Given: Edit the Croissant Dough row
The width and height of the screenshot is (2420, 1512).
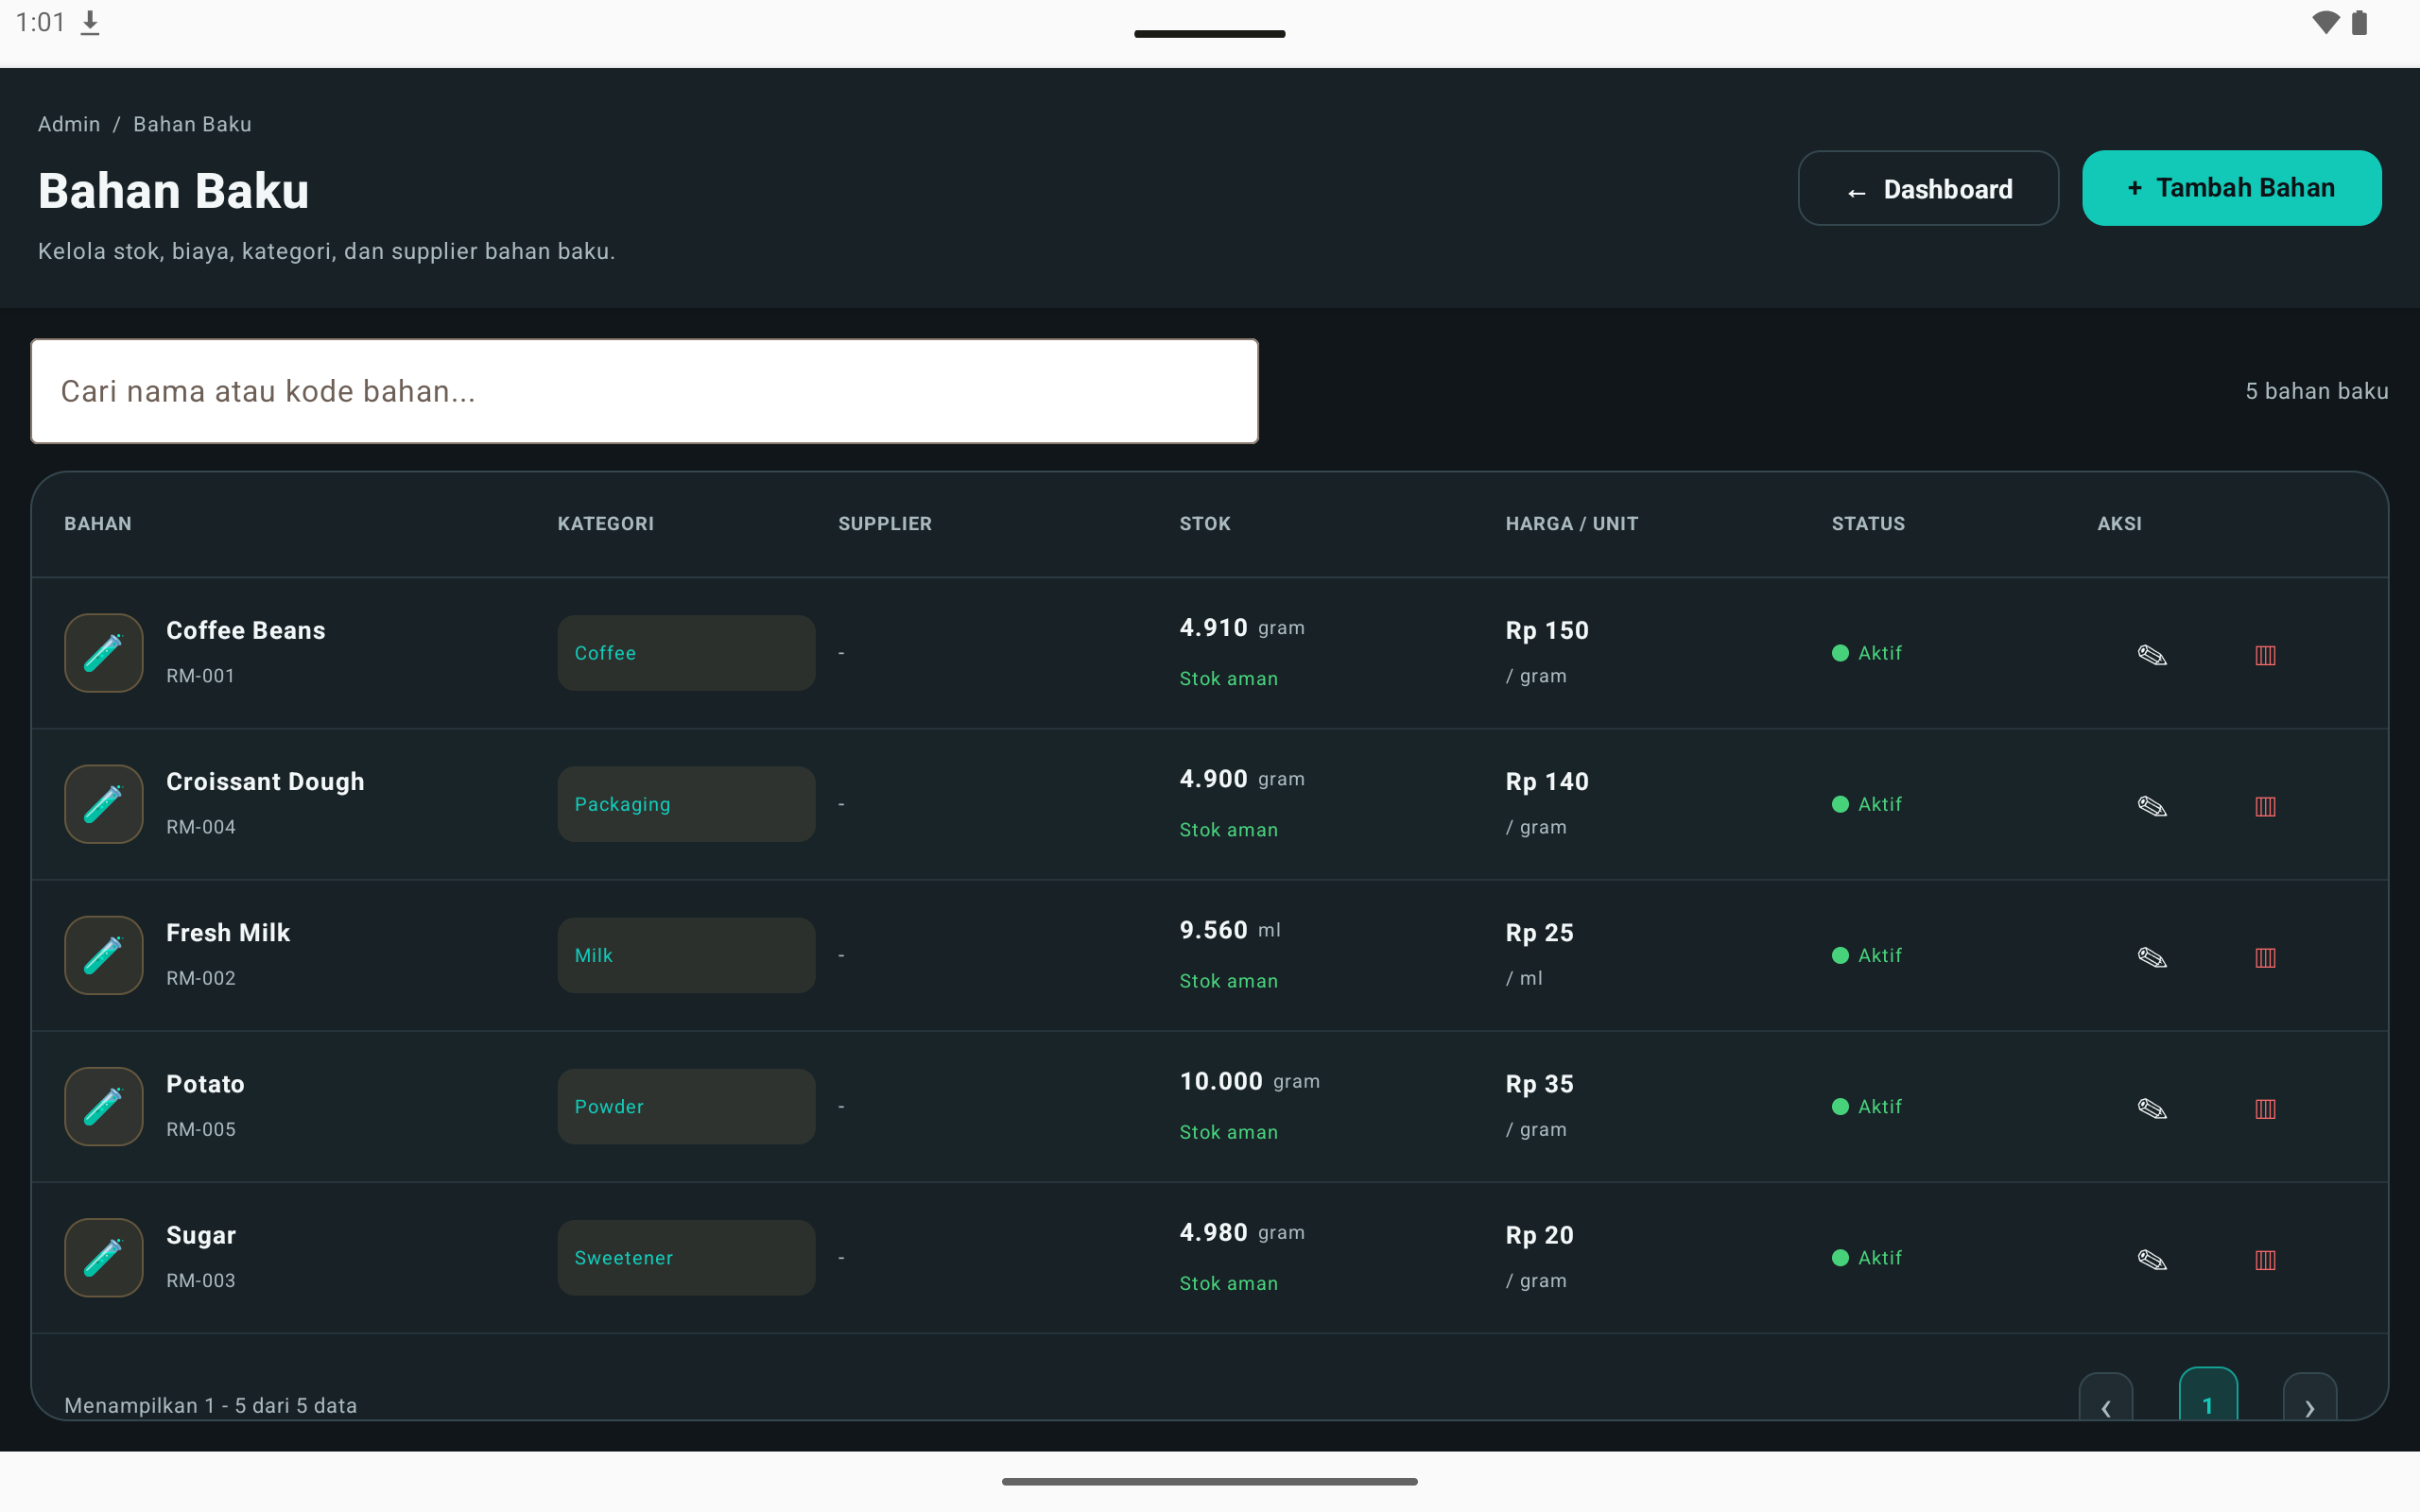Looking at the screenshot, I should (x=2152, y=806).
